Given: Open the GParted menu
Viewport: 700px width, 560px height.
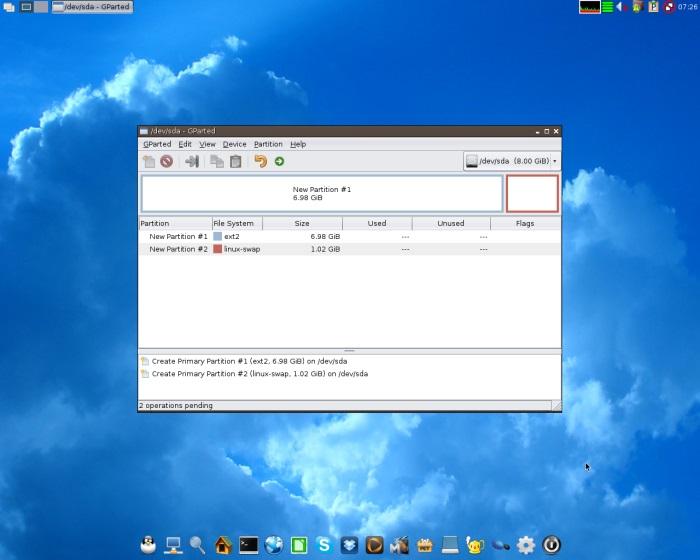Looking at the screenshot, I should click(157, 144).
